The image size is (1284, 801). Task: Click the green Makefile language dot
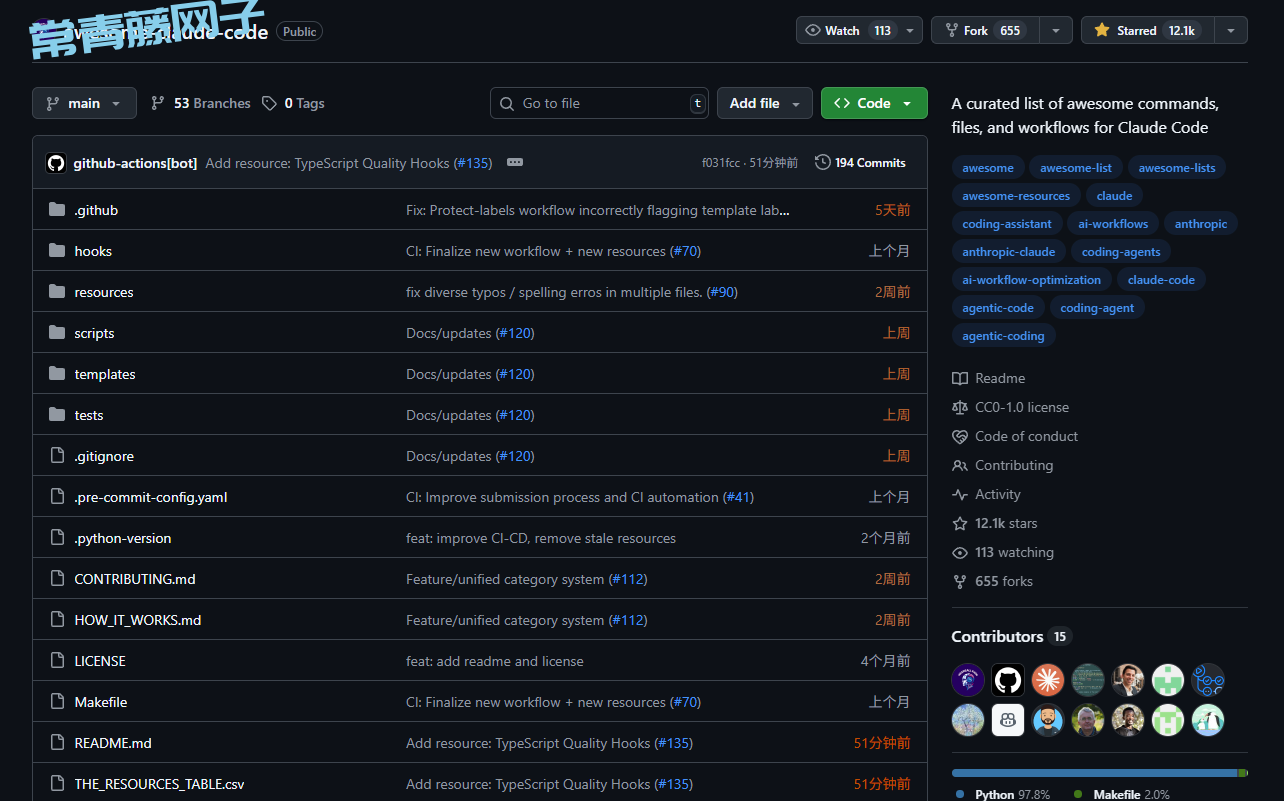tap(1078, 794)
